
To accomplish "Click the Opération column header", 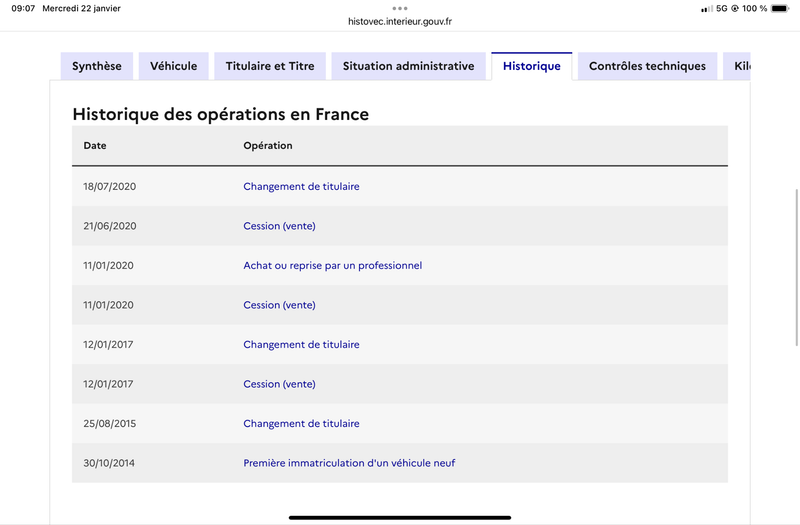I will pyautogui.click(x=268, y=145).
